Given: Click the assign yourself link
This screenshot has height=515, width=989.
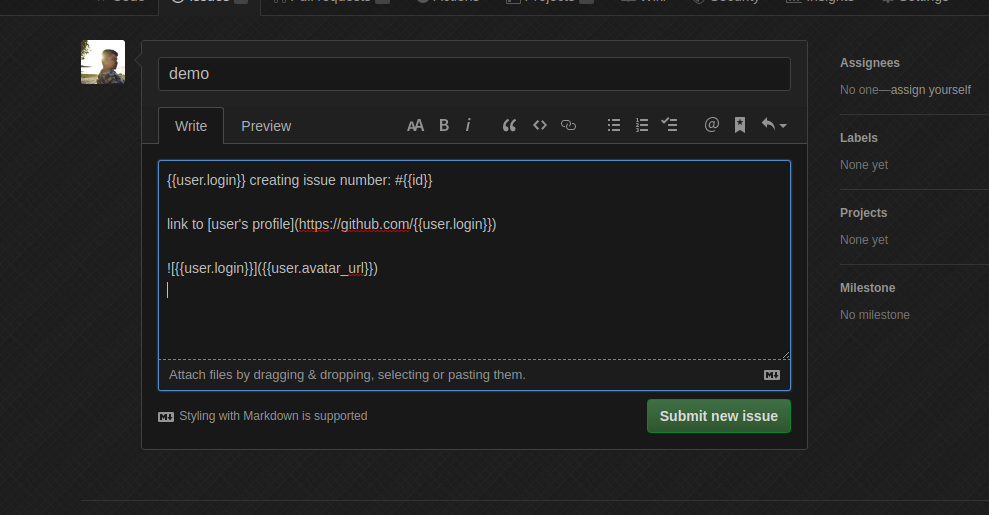Looking at the screenshot, I should (930, 90).
